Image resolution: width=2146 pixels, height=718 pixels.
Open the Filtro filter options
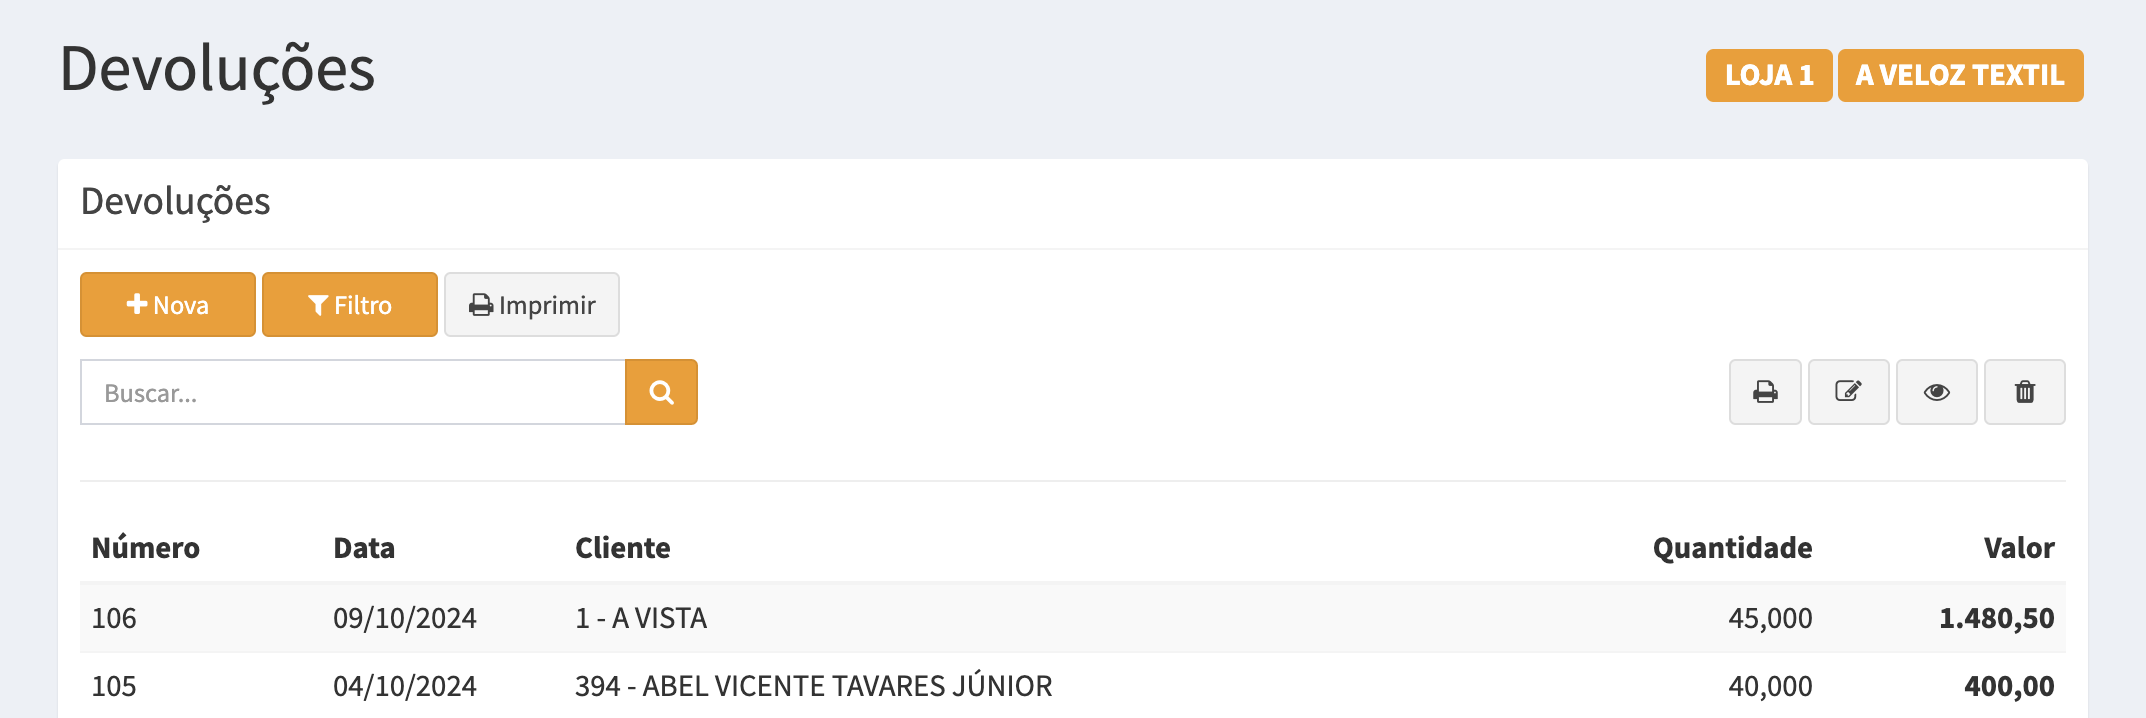tap(350, 305)
